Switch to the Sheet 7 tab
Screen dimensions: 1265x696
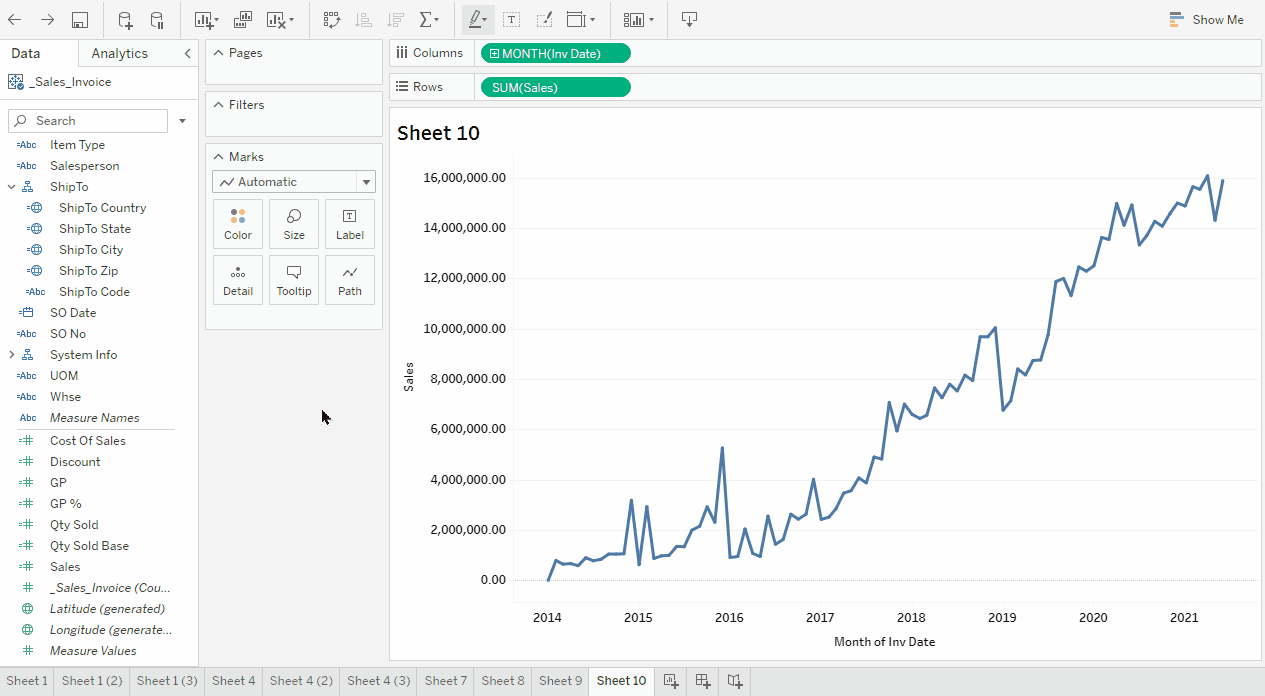click(x=446, y=681)
